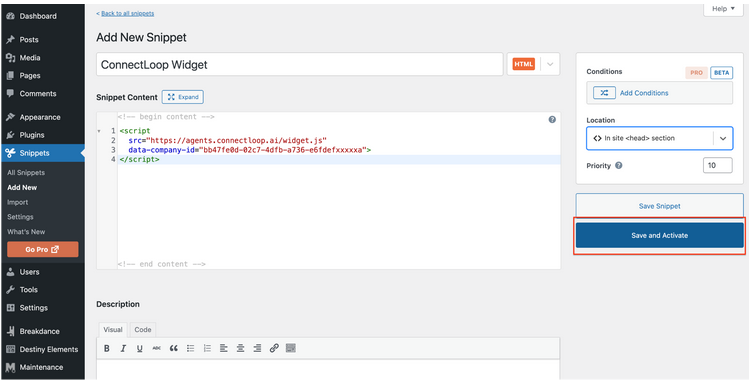Click the Plugins plug icon
749x382 pixels.
[11, 135]
